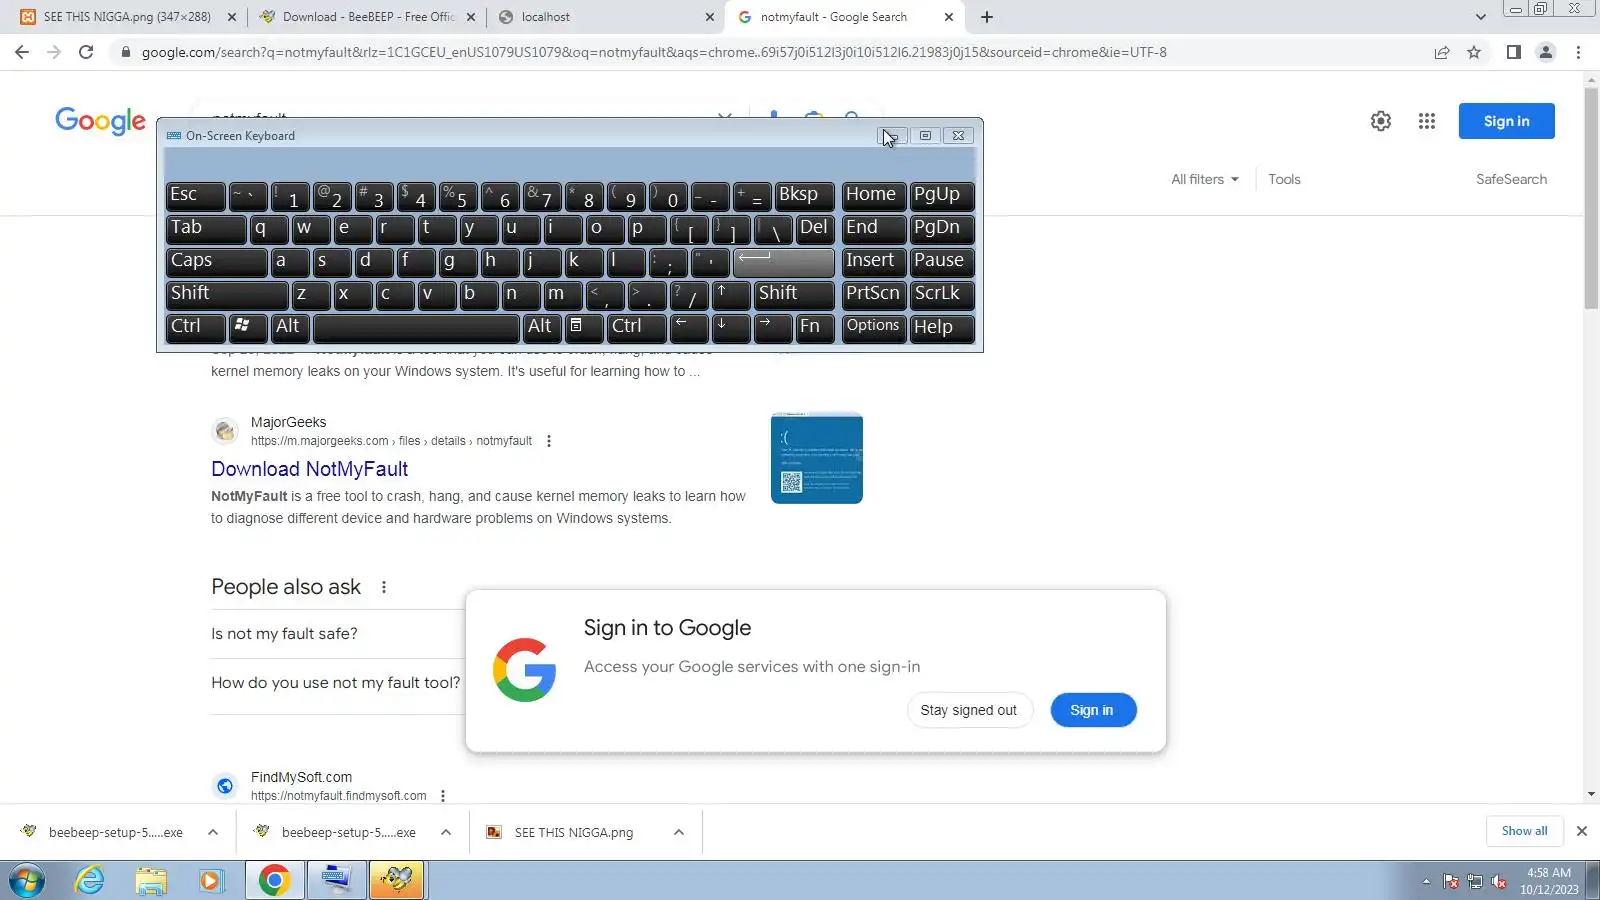This screenshot has height=900, width=1600.
Task: Expand 'How do you use not my fault tool?'
Action: (x=337, y=683)
